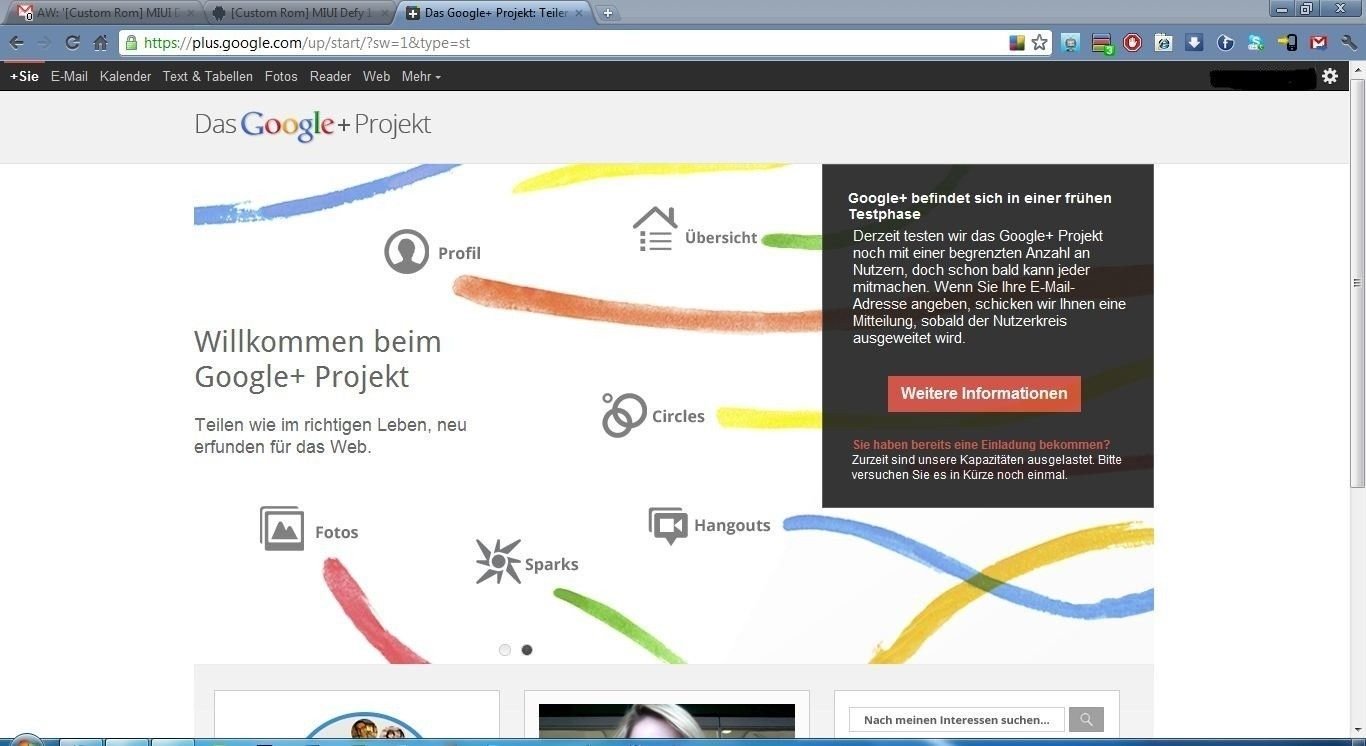1366x746 pixels.
Task: Click the blonde woman video thumbnail
Action: point(667,721)
